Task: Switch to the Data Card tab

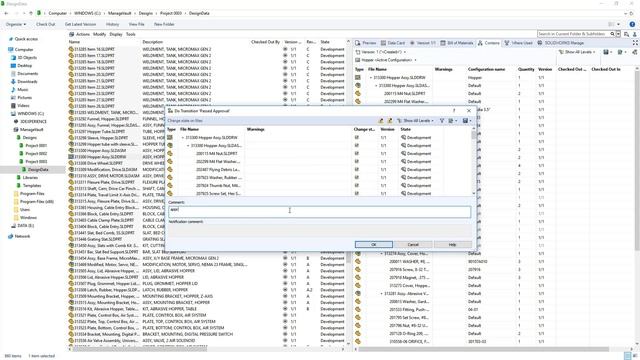Action: [x=393, y=43]
